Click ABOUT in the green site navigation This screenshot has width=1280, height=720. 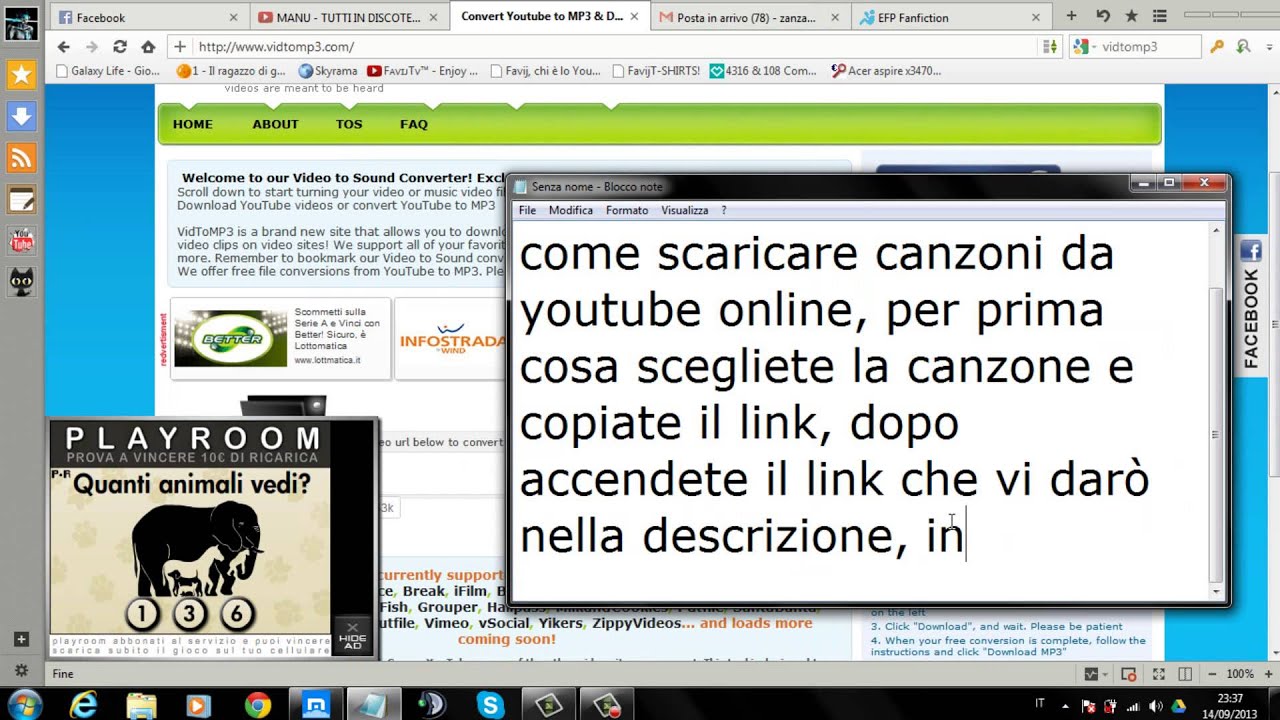275,124
